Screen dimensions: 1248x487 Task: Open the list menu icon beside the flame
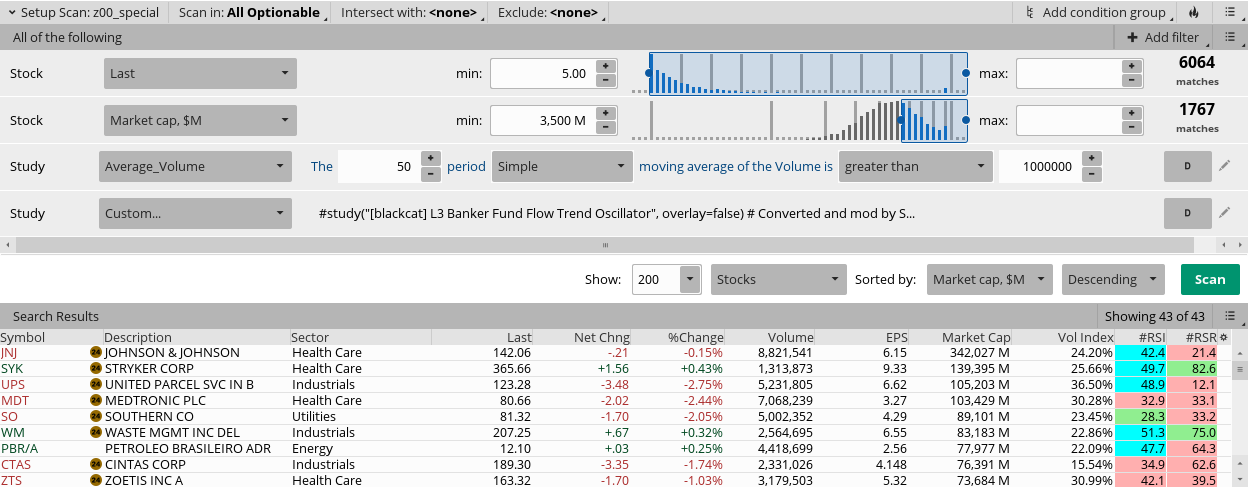1230,12
